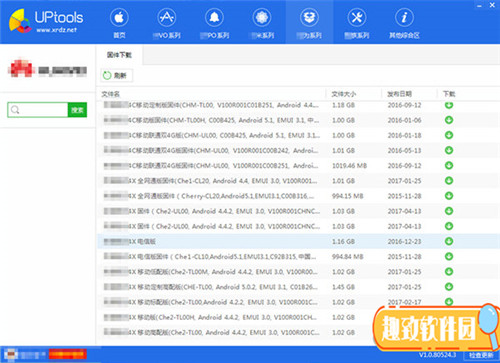
Task: Download CHM-UL00 C00B425 Android 5.1 firmware
Action: (x=449, y=135)
